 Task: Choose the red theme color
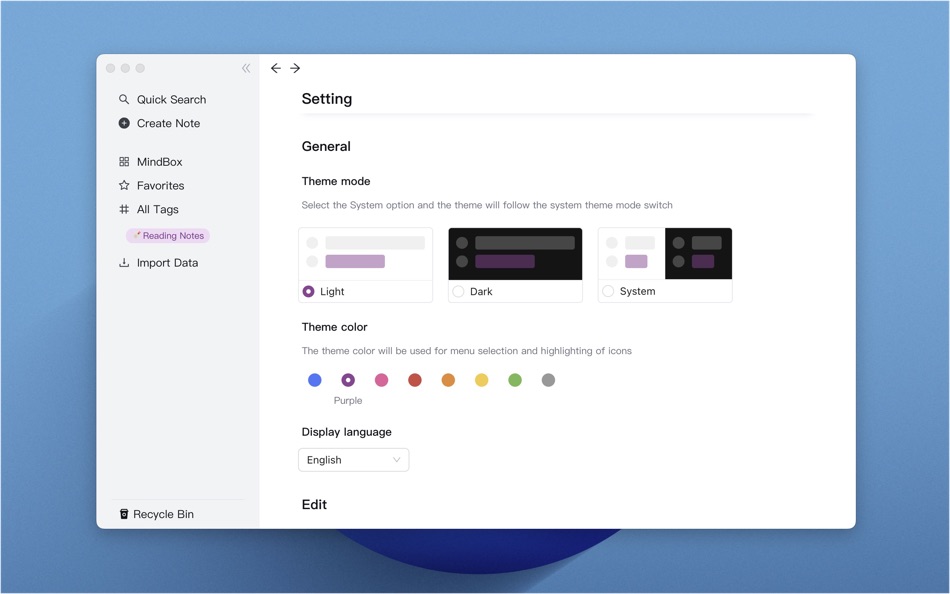tap(414, 380)
